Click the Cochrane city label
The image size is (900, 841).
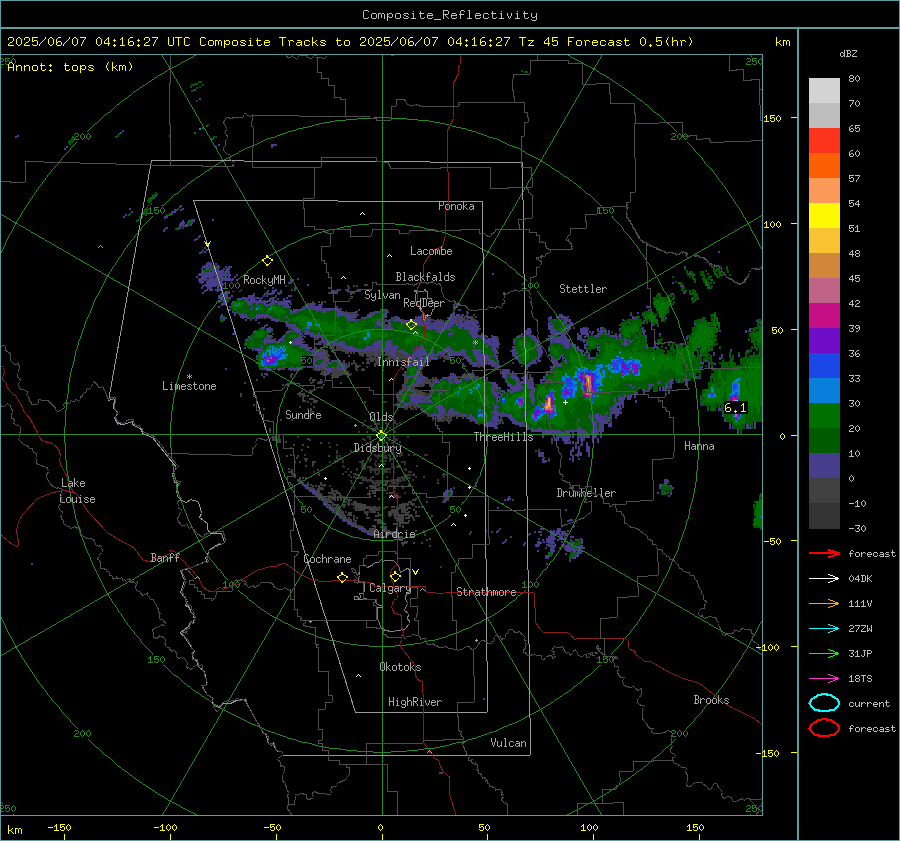(327, 559)
